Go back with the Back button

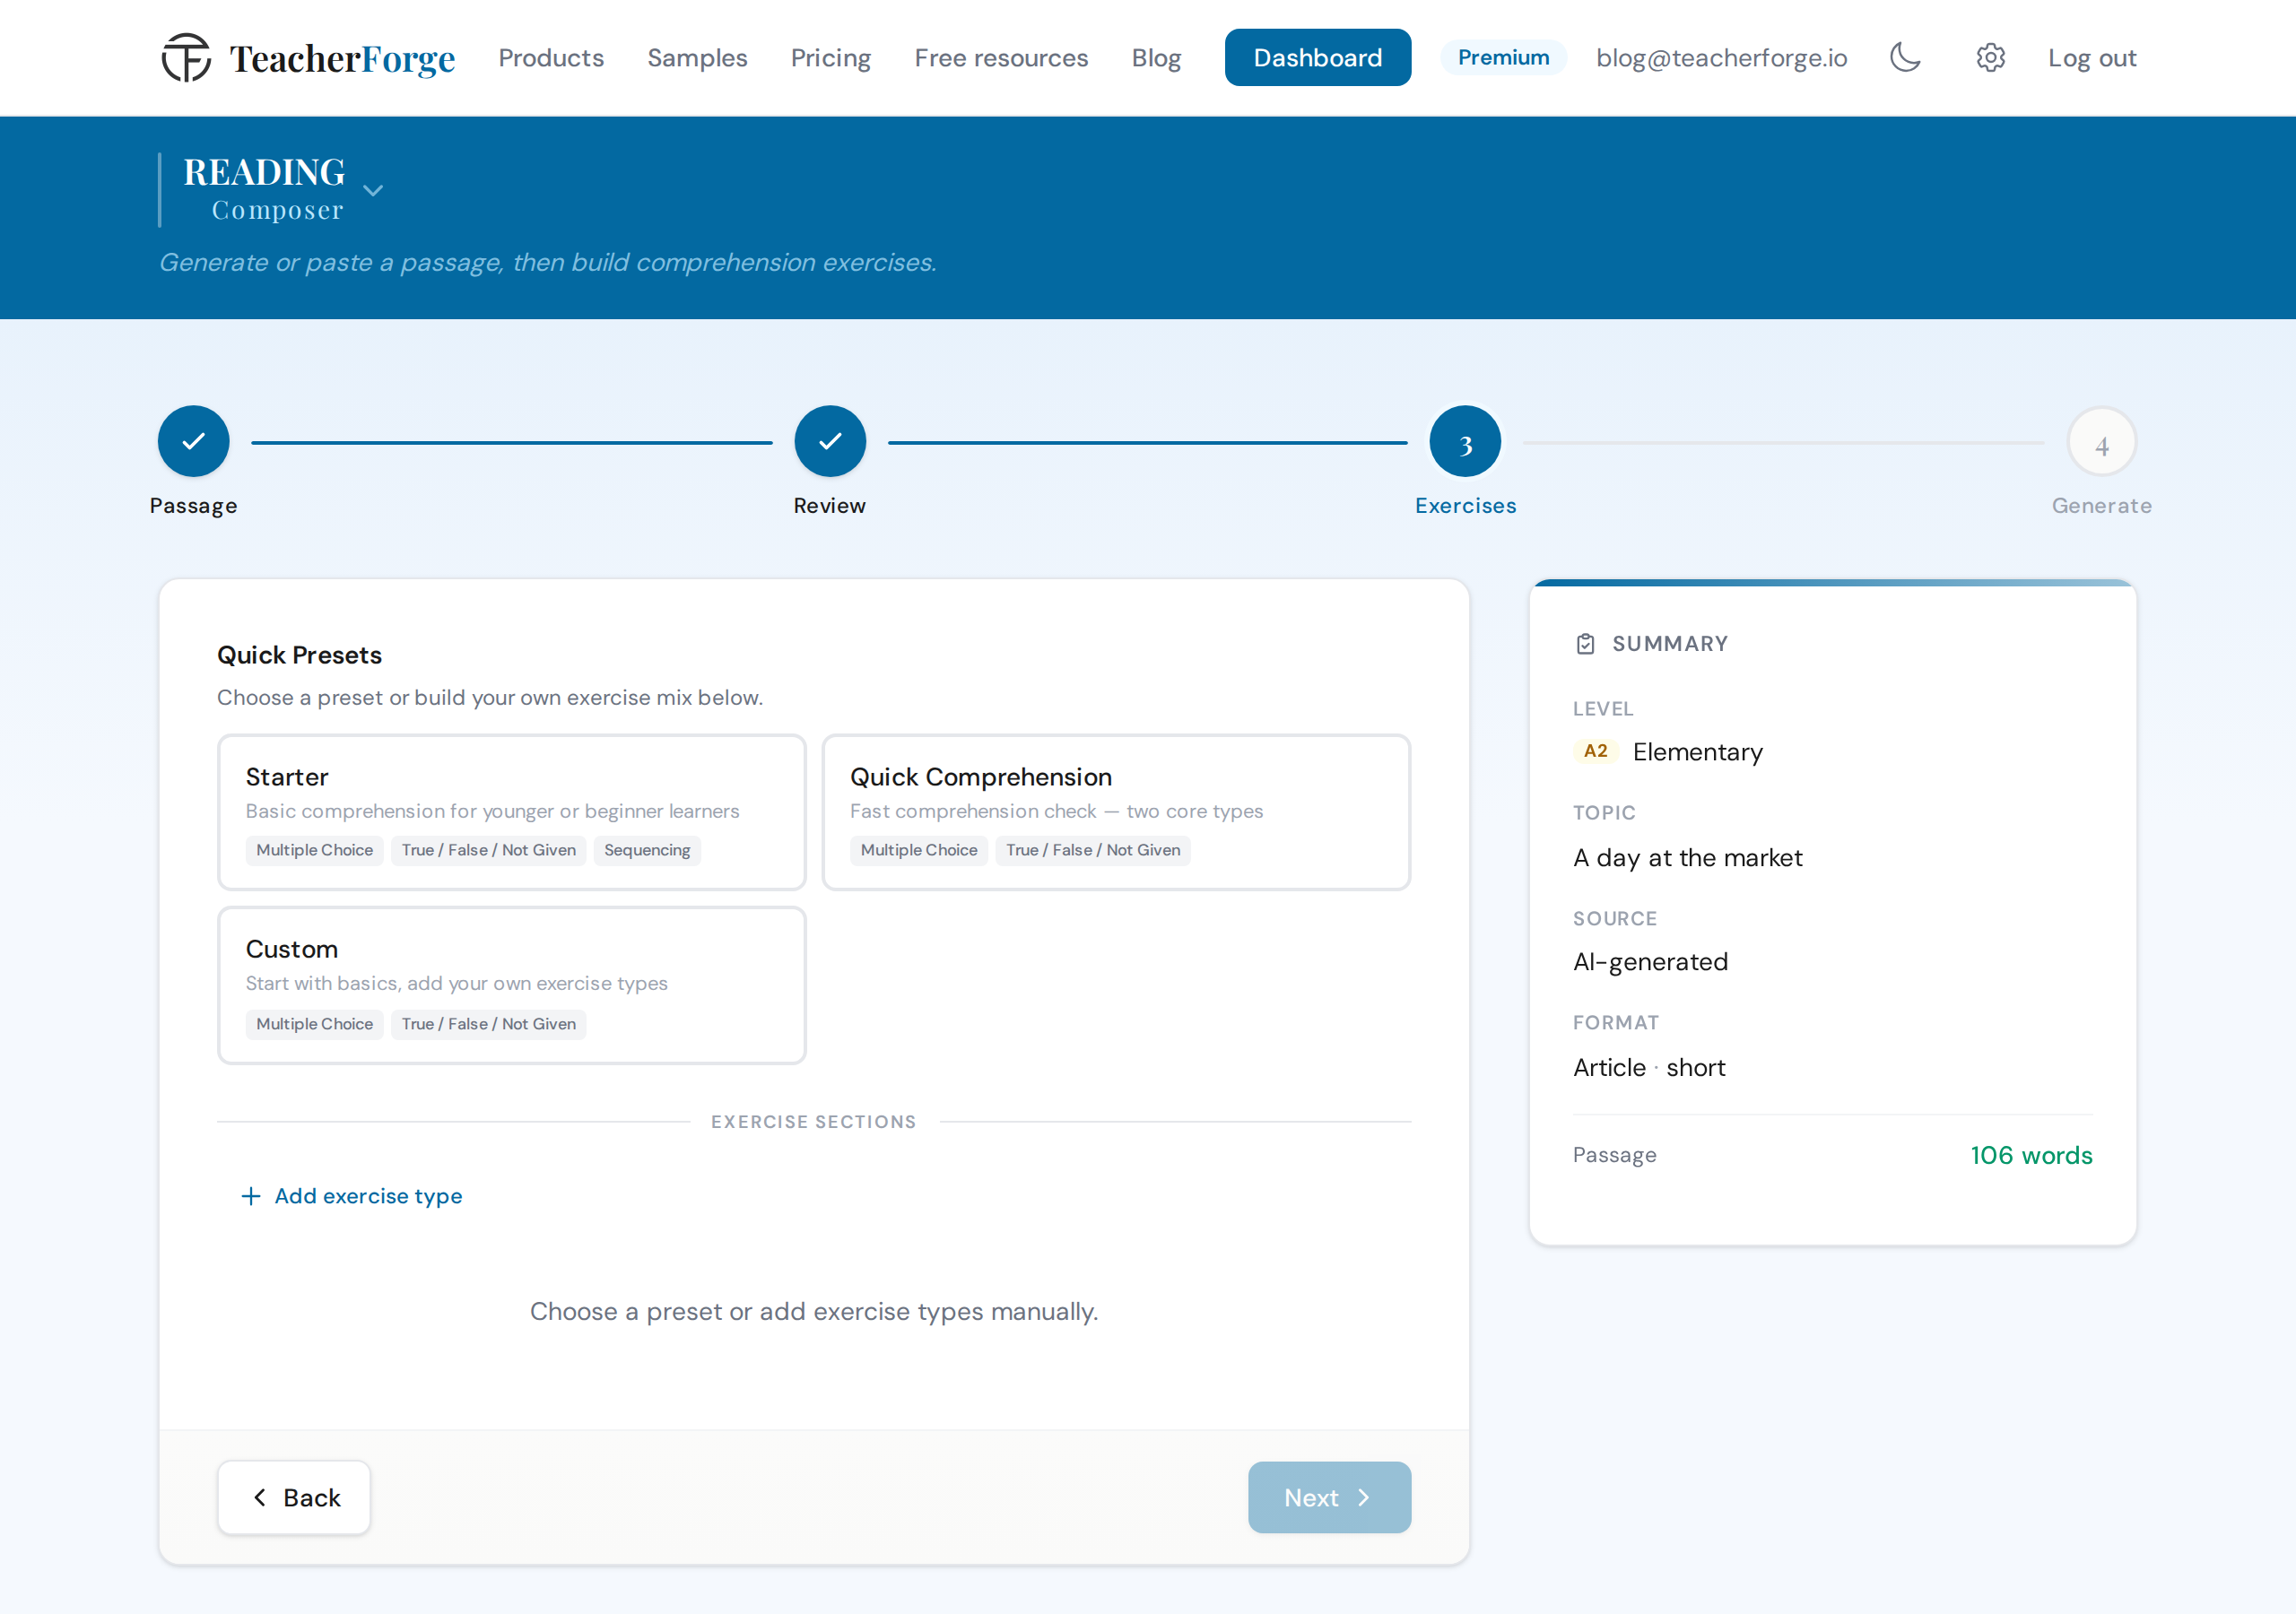pyautogui.click(x=294, y=1497)
